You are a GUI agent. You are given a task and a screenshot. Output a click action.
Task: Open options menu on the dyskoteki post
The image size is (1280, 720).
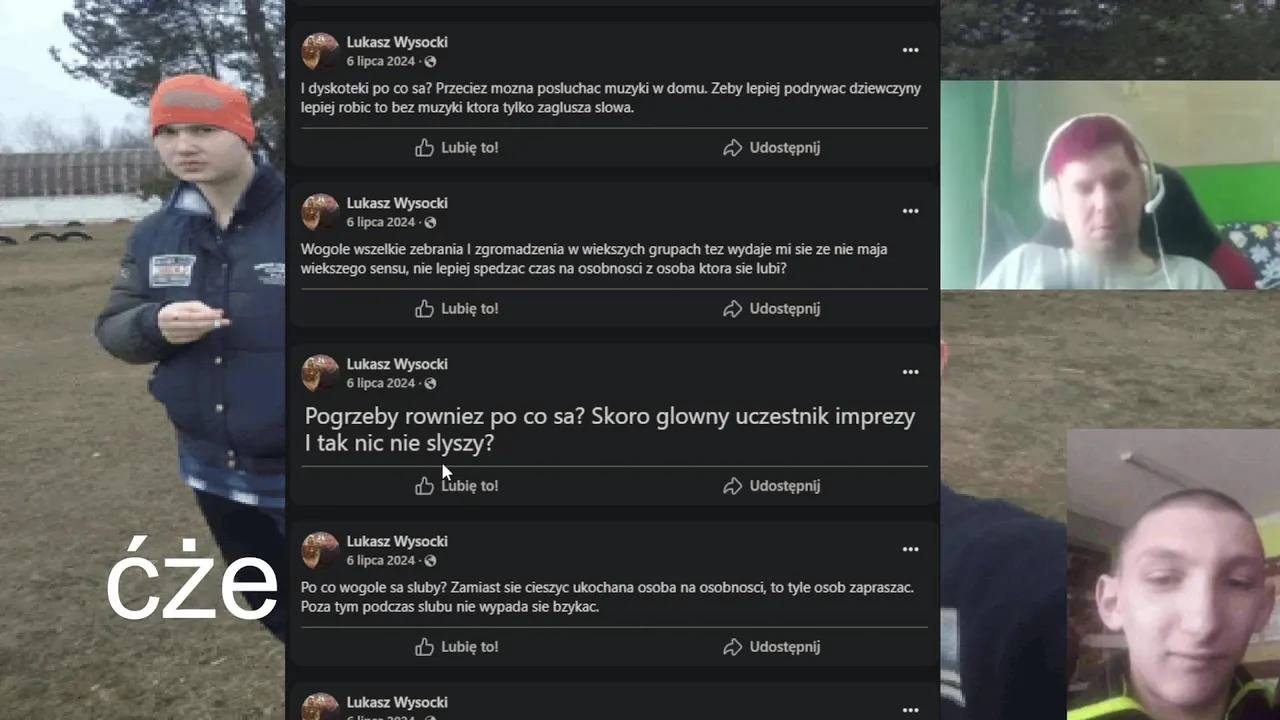910,50
